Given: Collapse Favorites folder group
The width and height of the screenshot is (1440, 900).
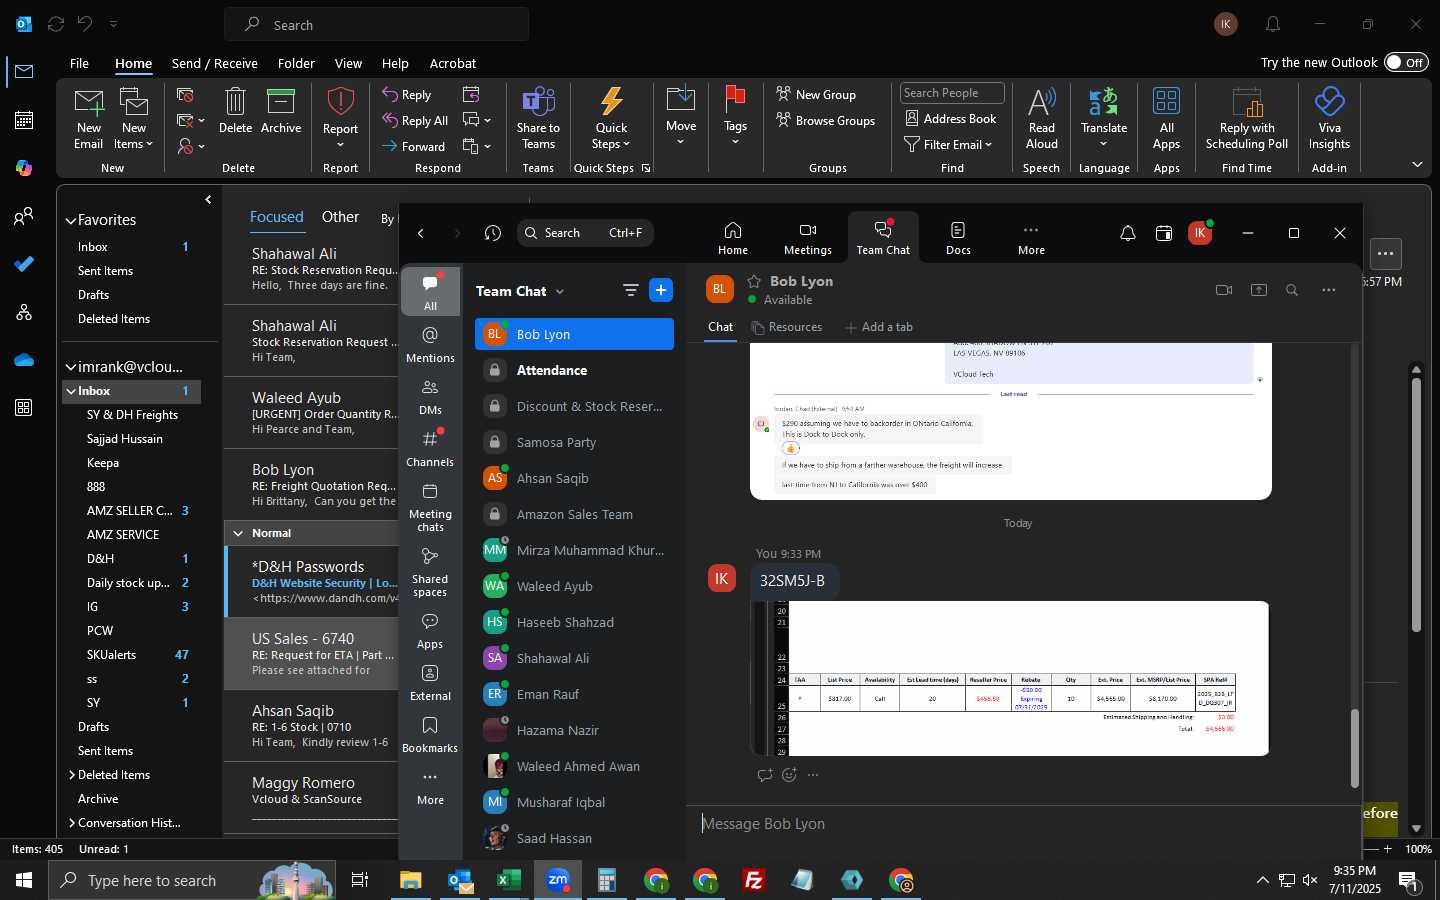Looking at the screenshot, I should click(x=71, y=220).
